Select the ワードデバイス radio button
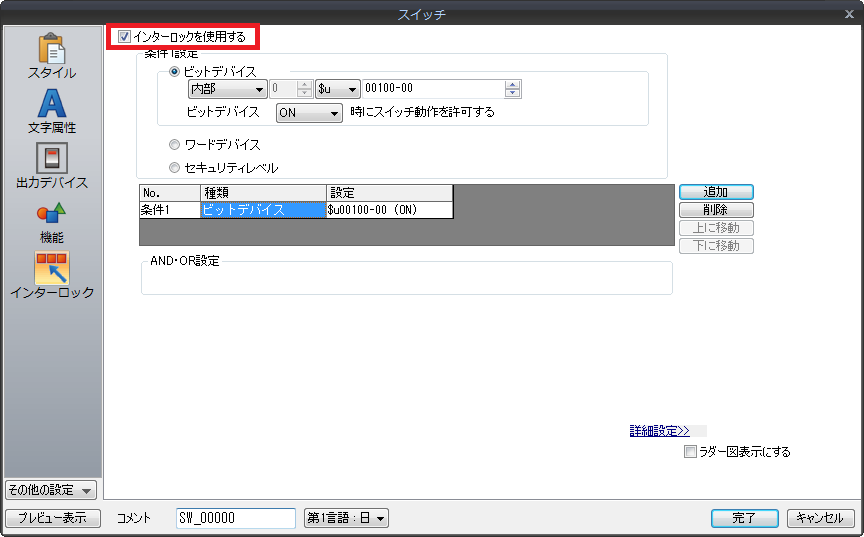This screenshot has height=537, width=864. click(175, 145)
